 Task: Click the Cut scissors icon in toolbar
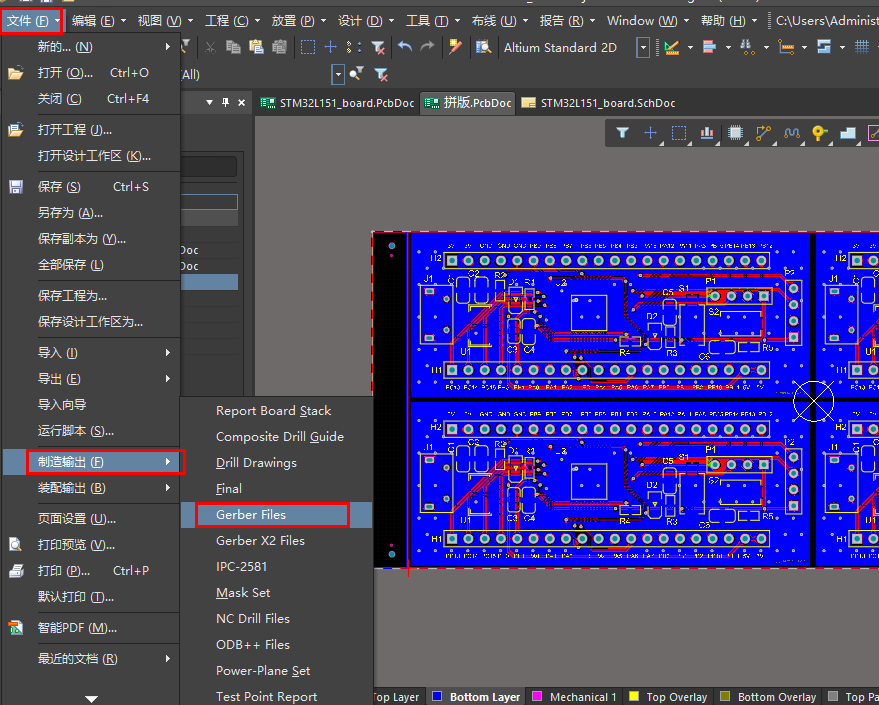(x=210, y=48)
